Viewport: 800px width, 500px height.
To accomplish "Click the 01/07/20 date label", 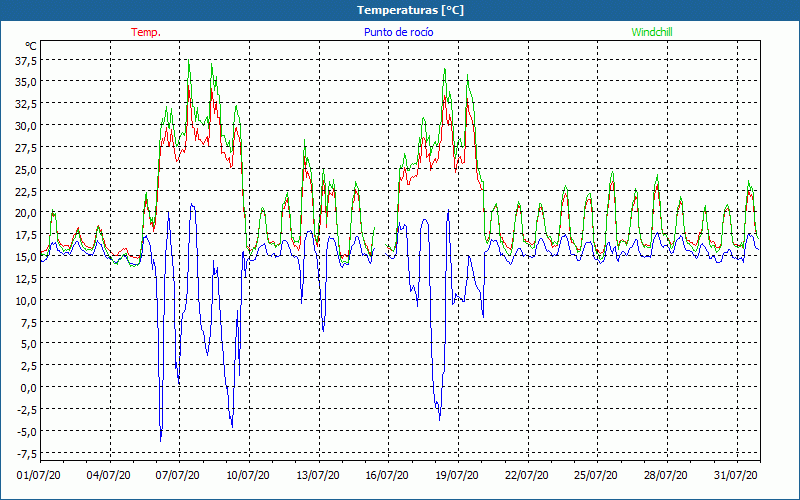I will click(39, 475).
